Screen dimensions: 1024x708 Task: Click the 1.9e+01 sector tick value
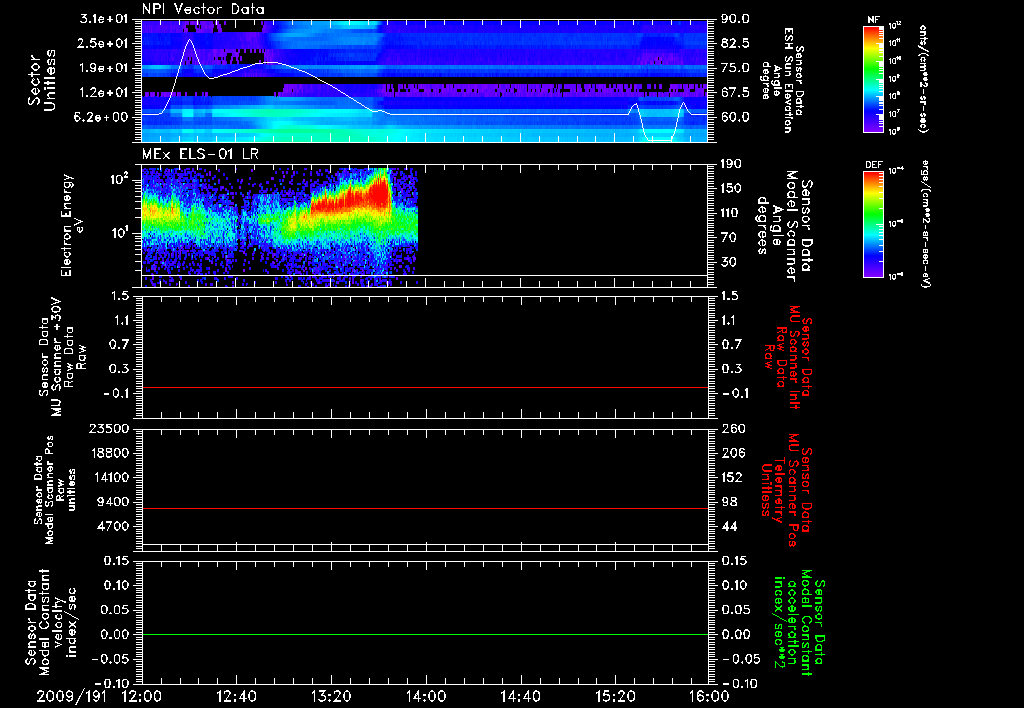tap(104, 68)
